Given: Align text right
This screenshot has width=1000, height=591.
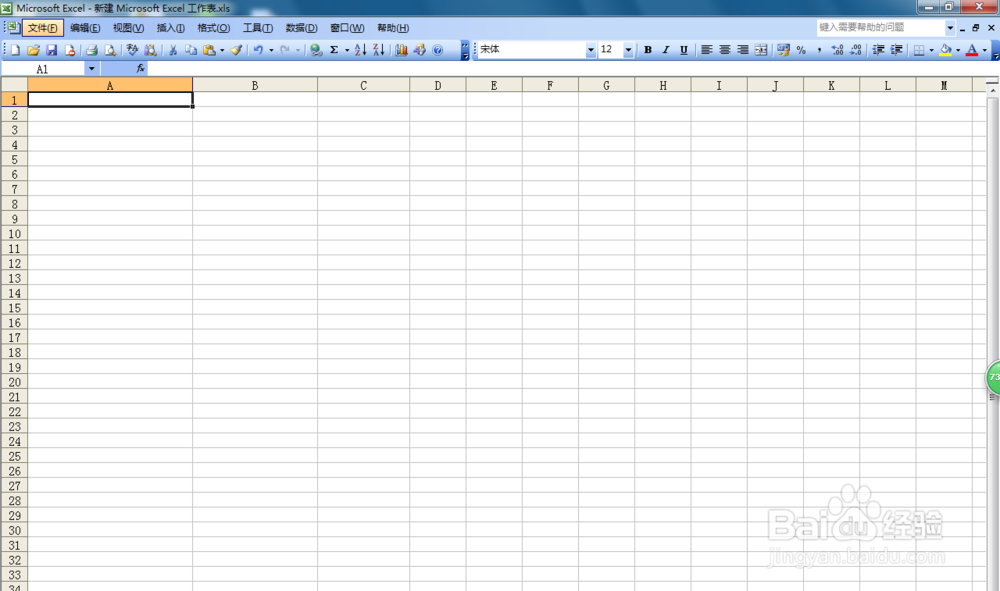Looking at the screenshot, I should coord(743,50).
